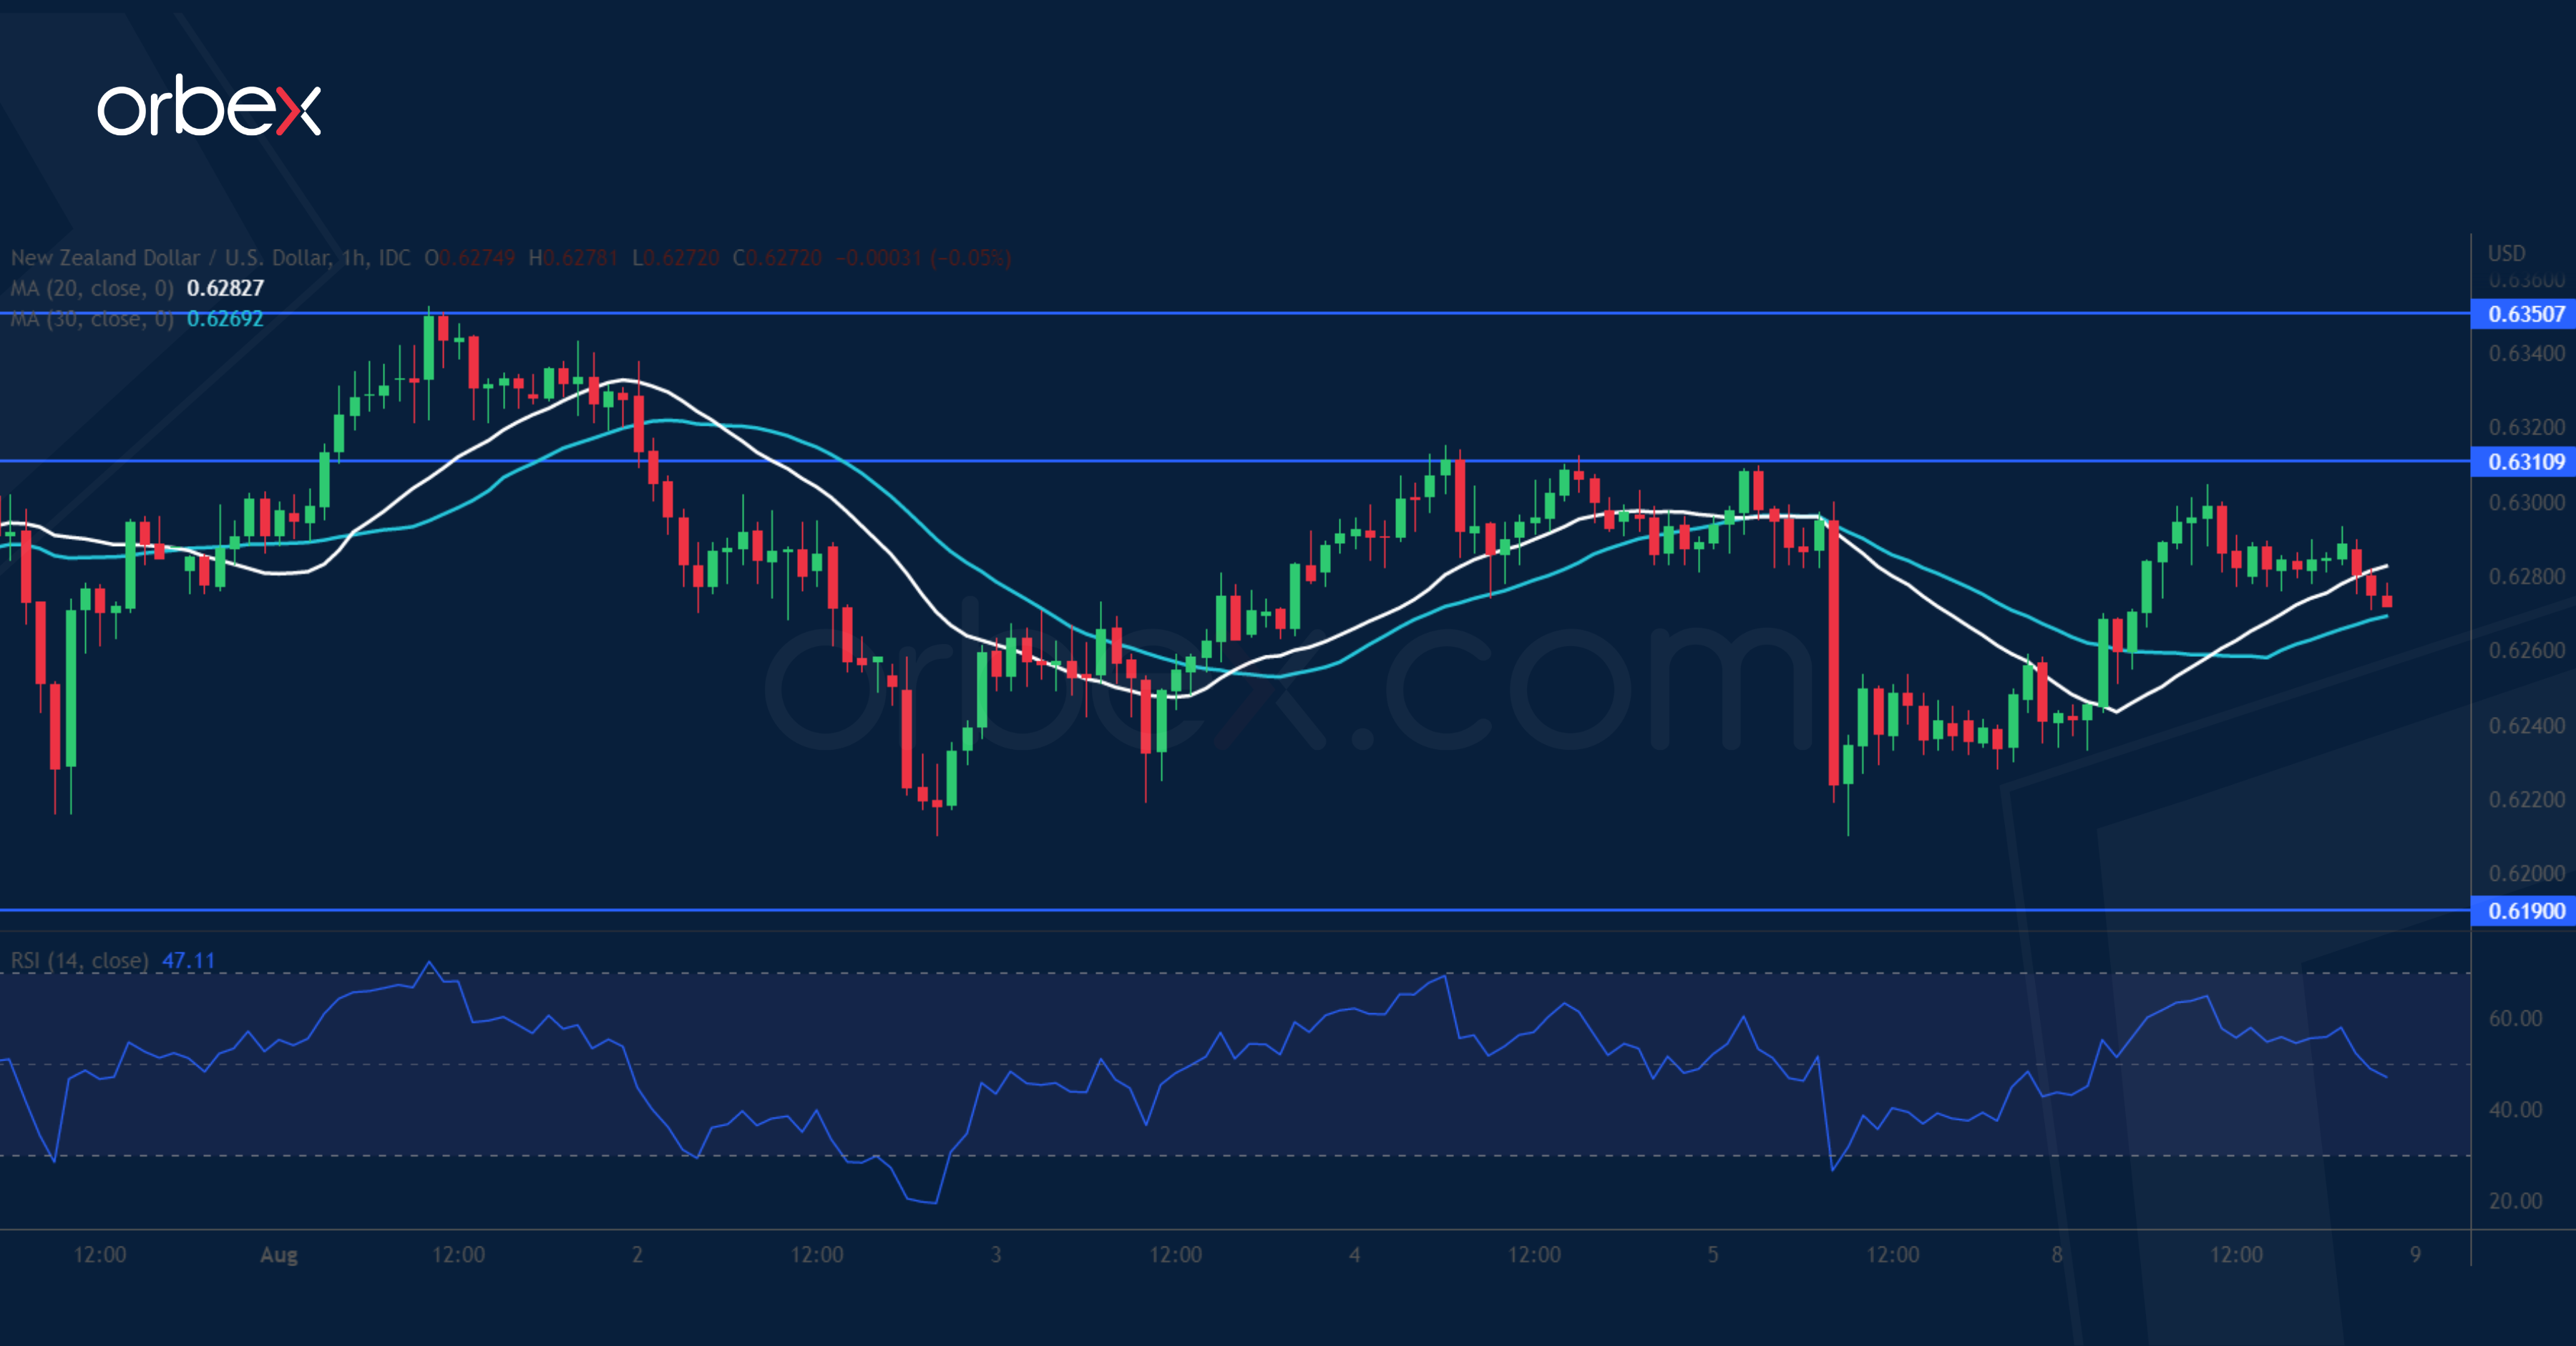Select the MA (30, close, 0) legend
The width and height of the screenshot is (2576, 1346).
(x=91, y=319)
